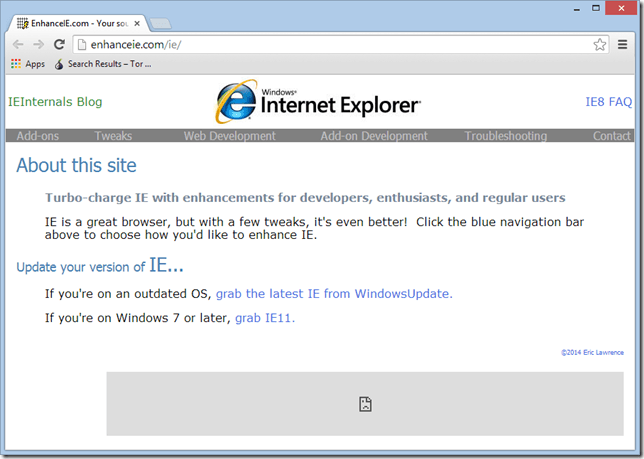
Task: Click the address bar showing enhanceie.com/ie/
Action: (340, 44)
